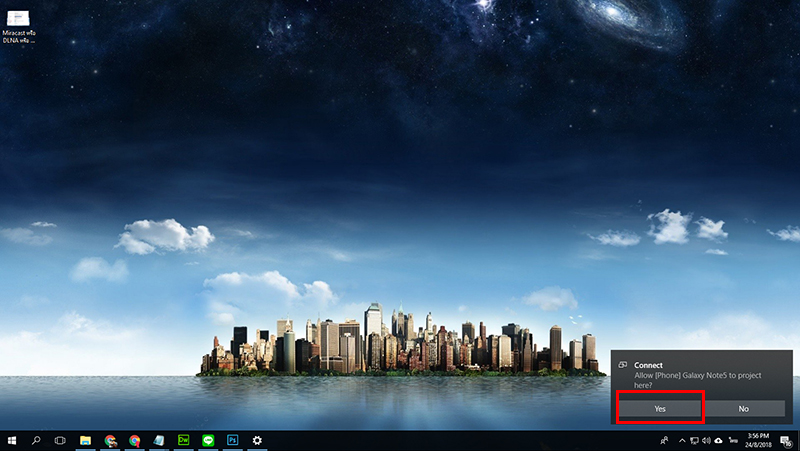Decline projection by clicking No

point(744,408)
